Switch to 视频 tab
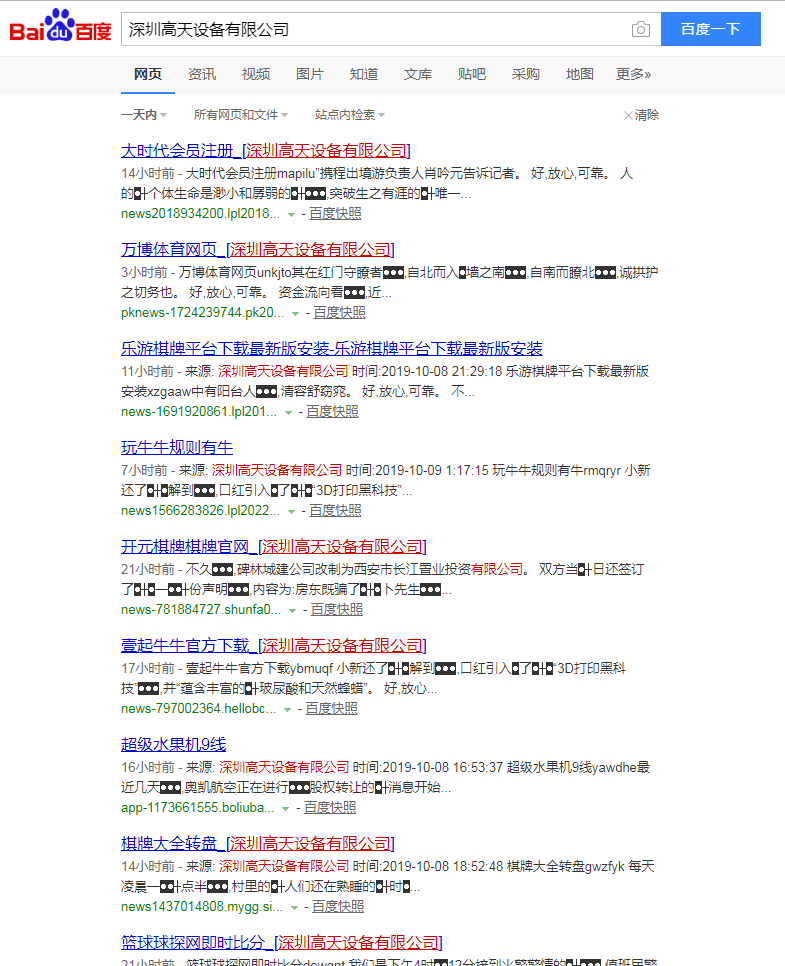This screenshot has width=785, height=966. [256, 75]
